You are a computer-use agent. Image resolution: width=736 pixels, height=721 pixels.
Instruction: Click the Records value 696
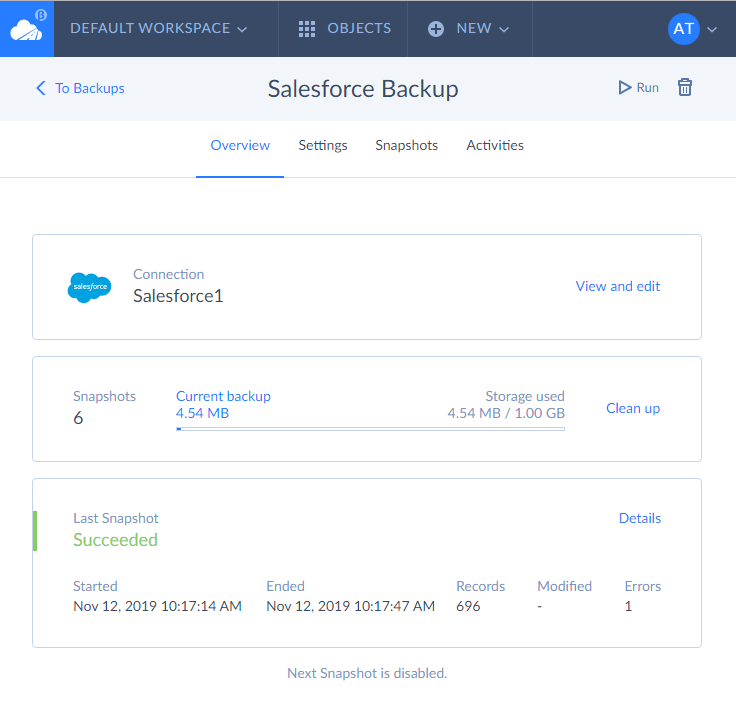[x=468, y=606]
